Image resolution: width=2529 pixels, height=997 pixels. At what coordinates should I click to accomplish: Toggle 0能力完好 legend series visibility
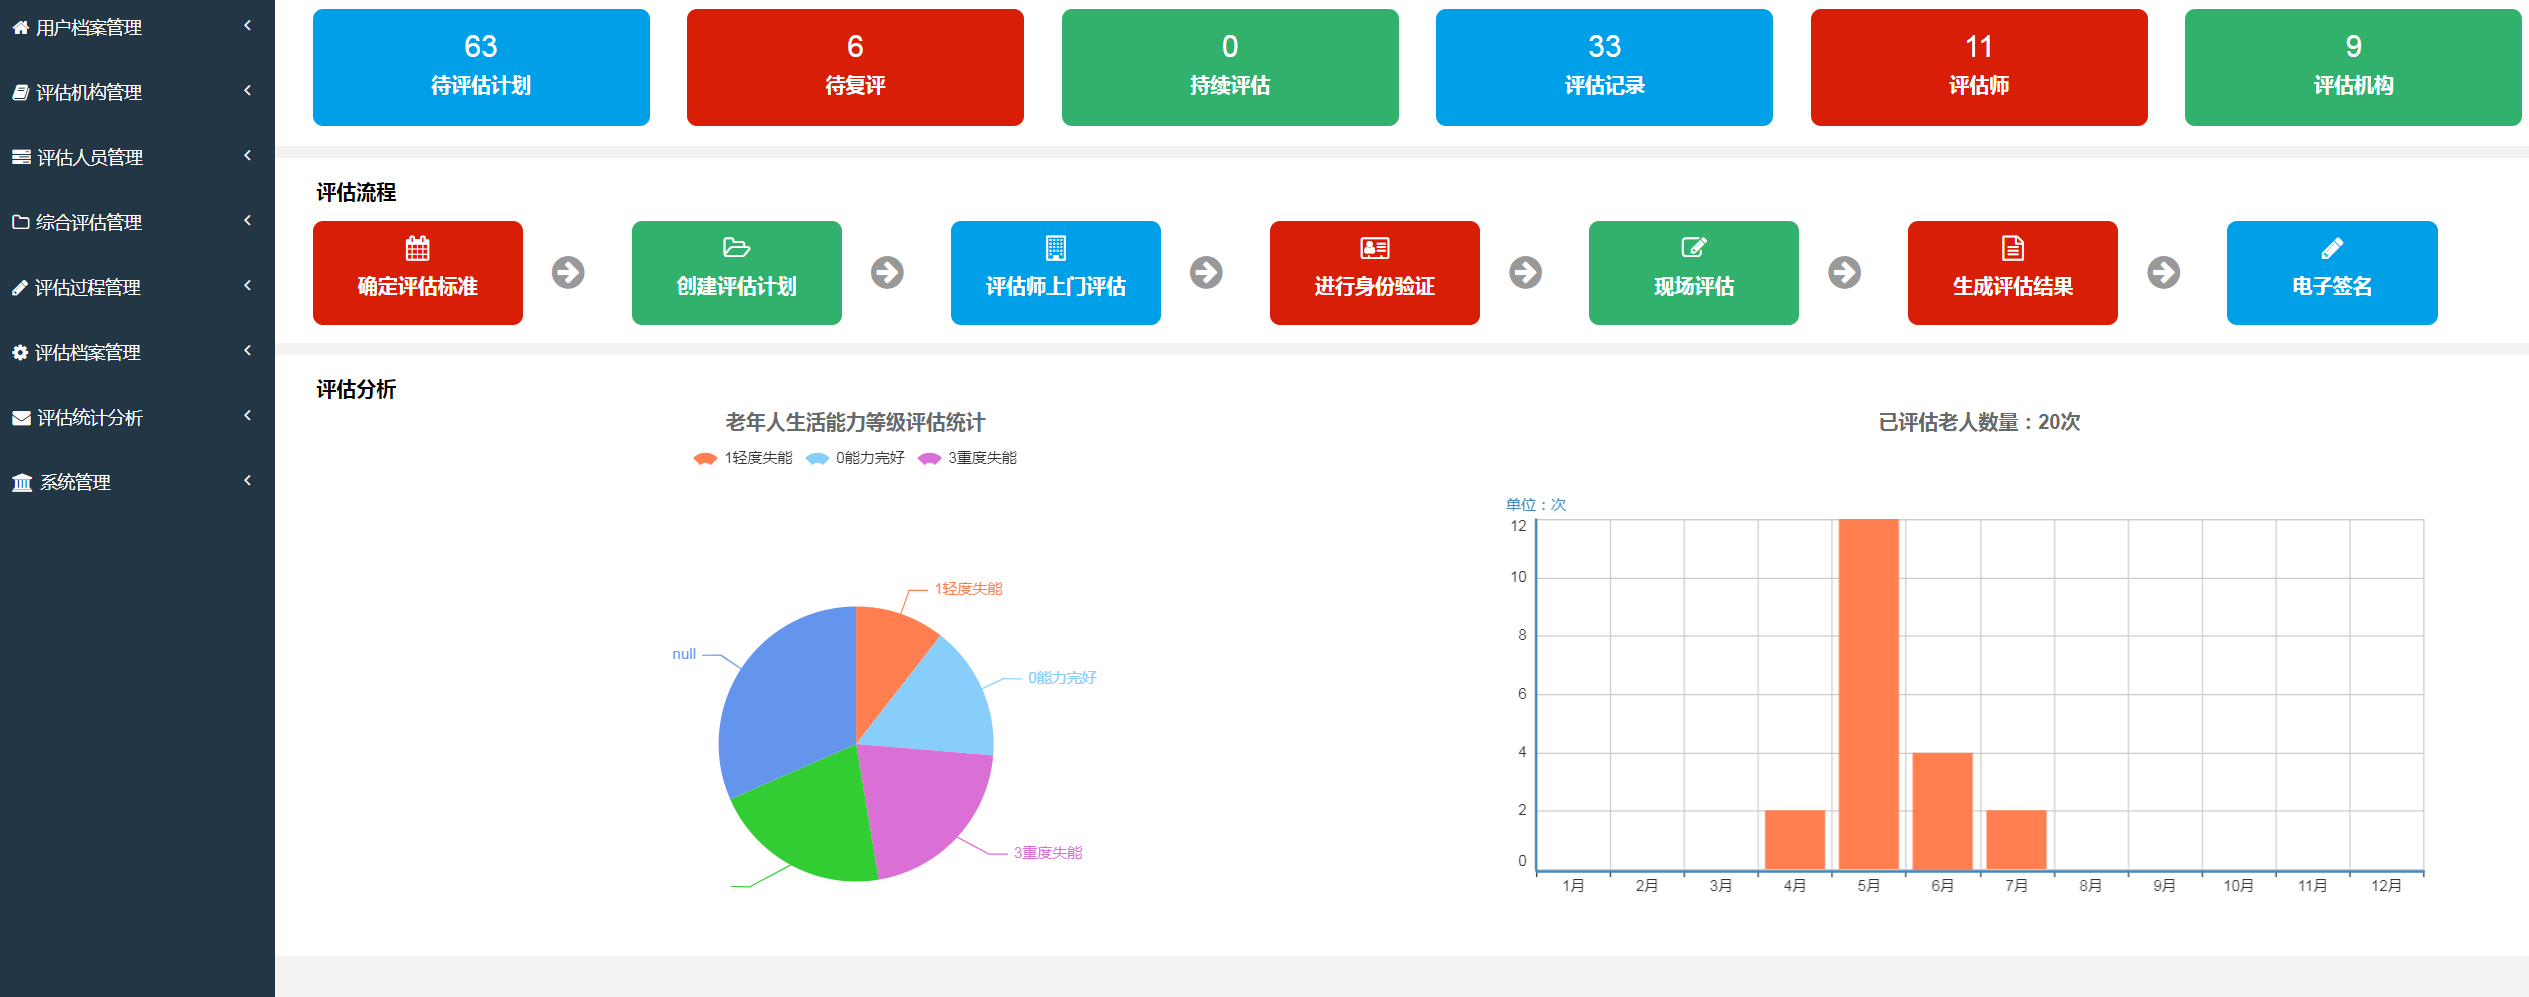pyautogui.click(x=855, y=458)
